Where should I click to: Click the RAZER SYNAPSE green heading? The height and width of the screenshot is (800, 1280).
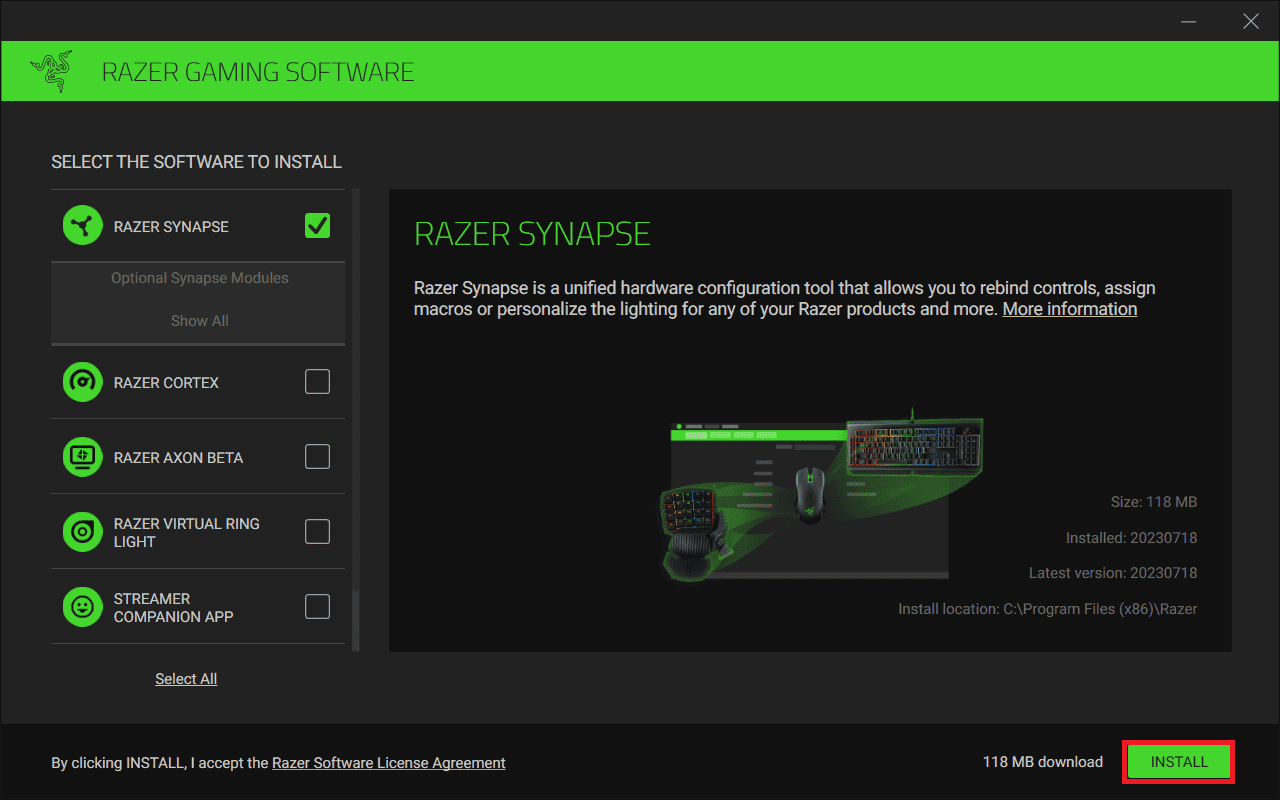click(x=532, y=234)
